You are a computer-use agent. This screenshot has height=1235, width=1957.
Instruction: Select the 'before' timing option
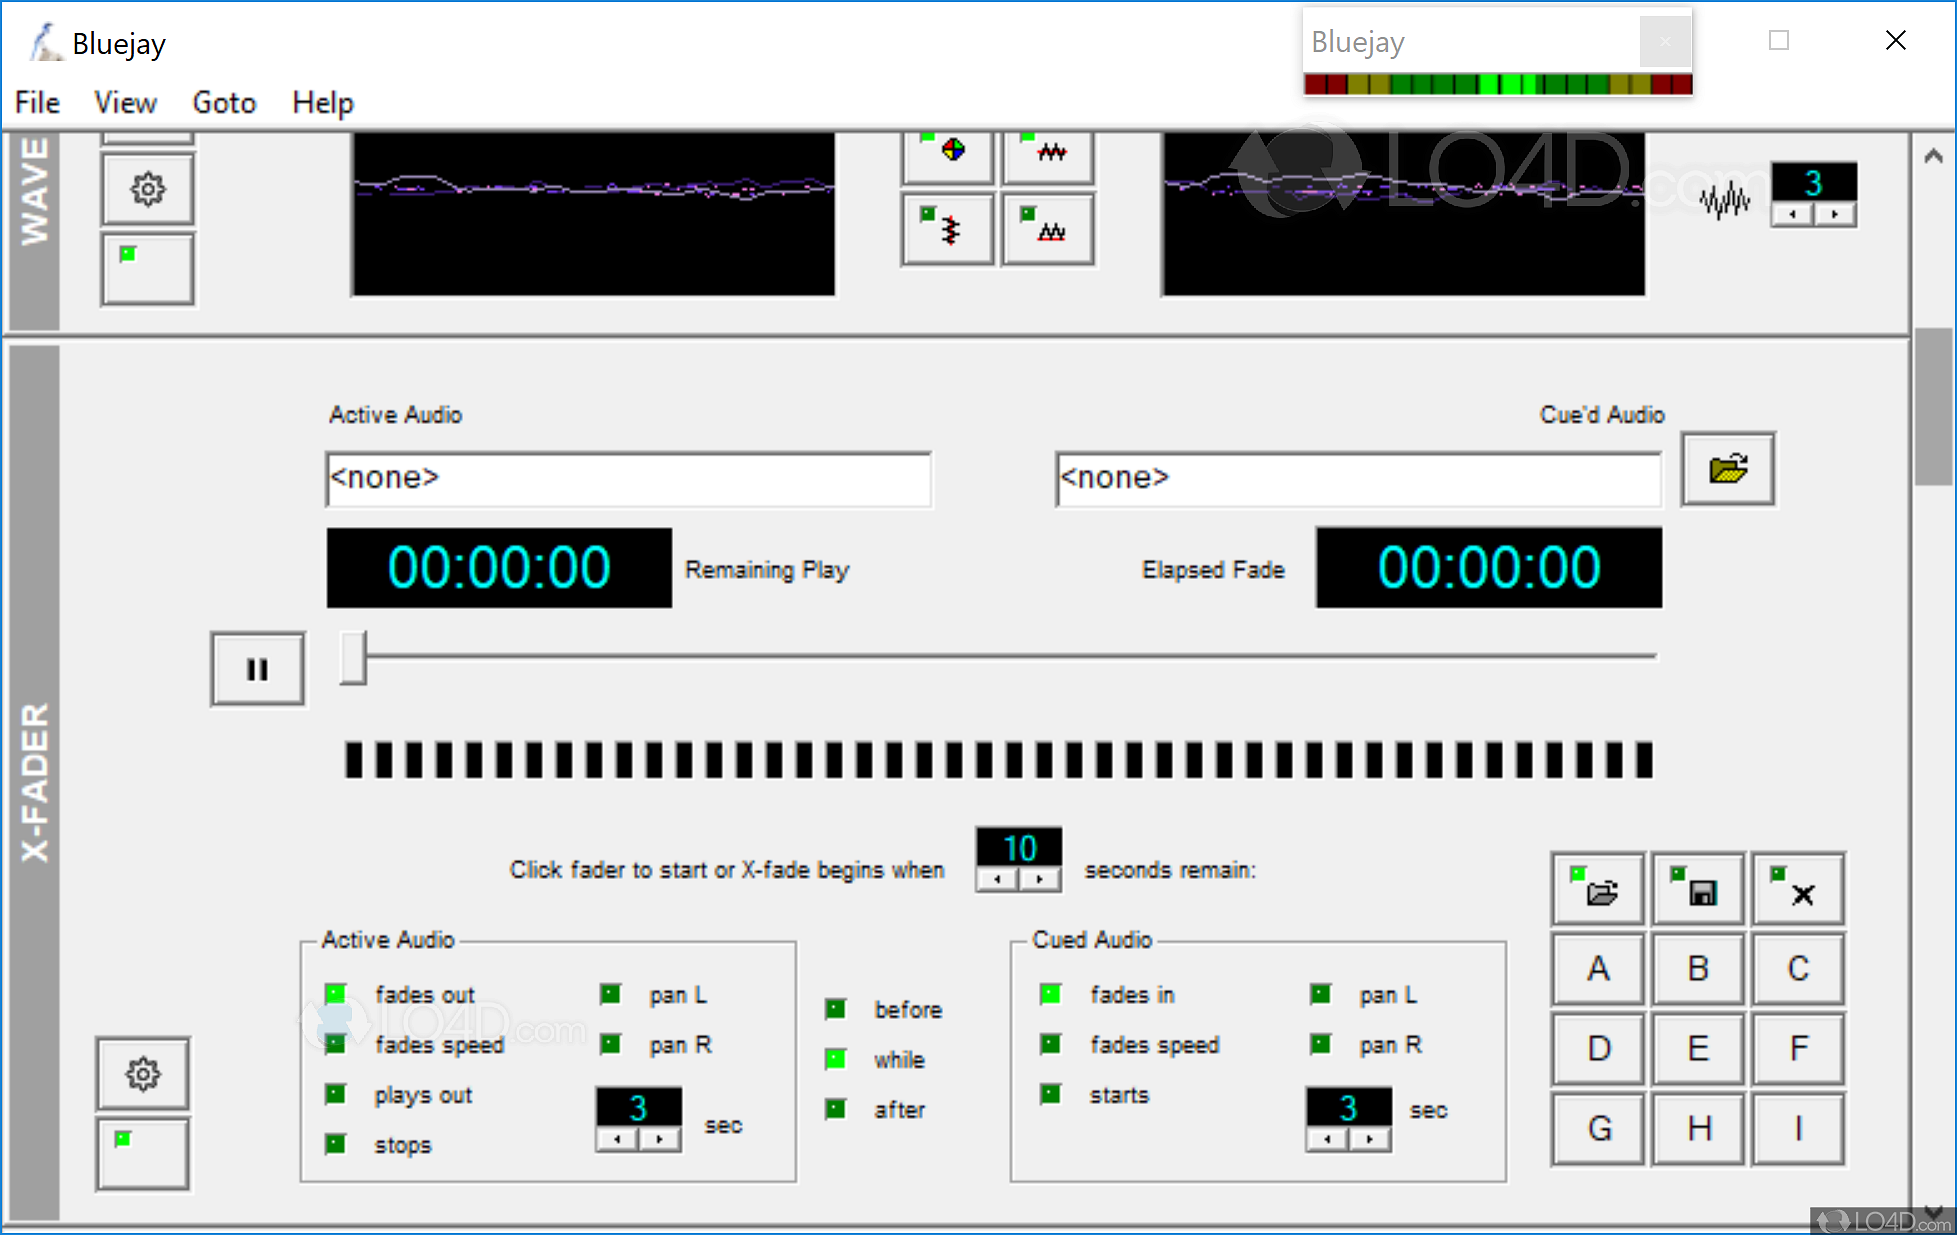point(836,1009)
